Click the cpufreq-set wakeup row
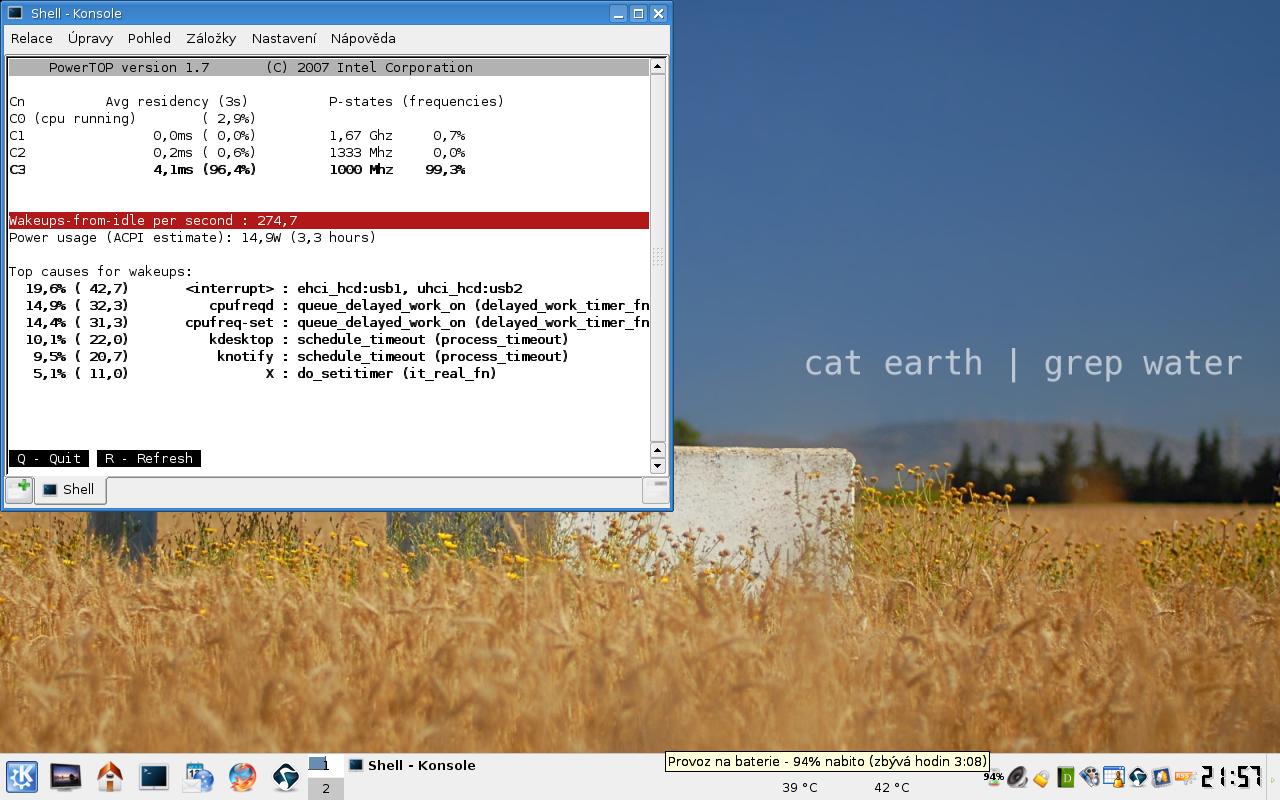This screenshot has width=1280, height=800. tap(337, 322)
